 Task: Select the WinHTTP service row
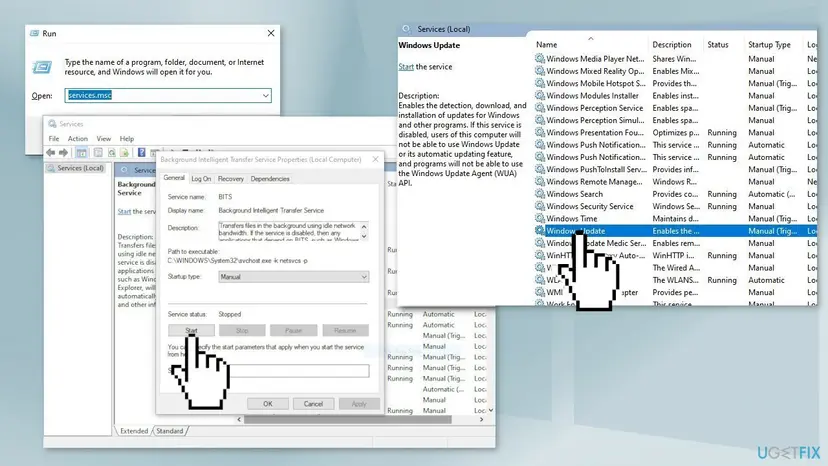[675, 255]
